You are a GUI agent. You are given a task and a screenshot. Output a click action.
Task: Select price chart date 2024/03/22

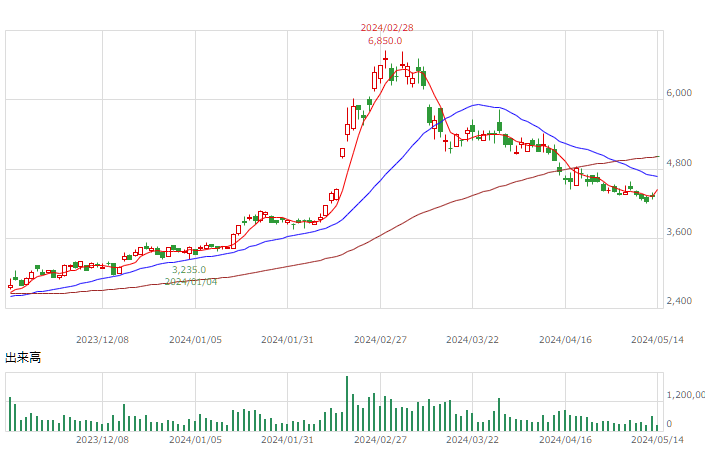473,340
